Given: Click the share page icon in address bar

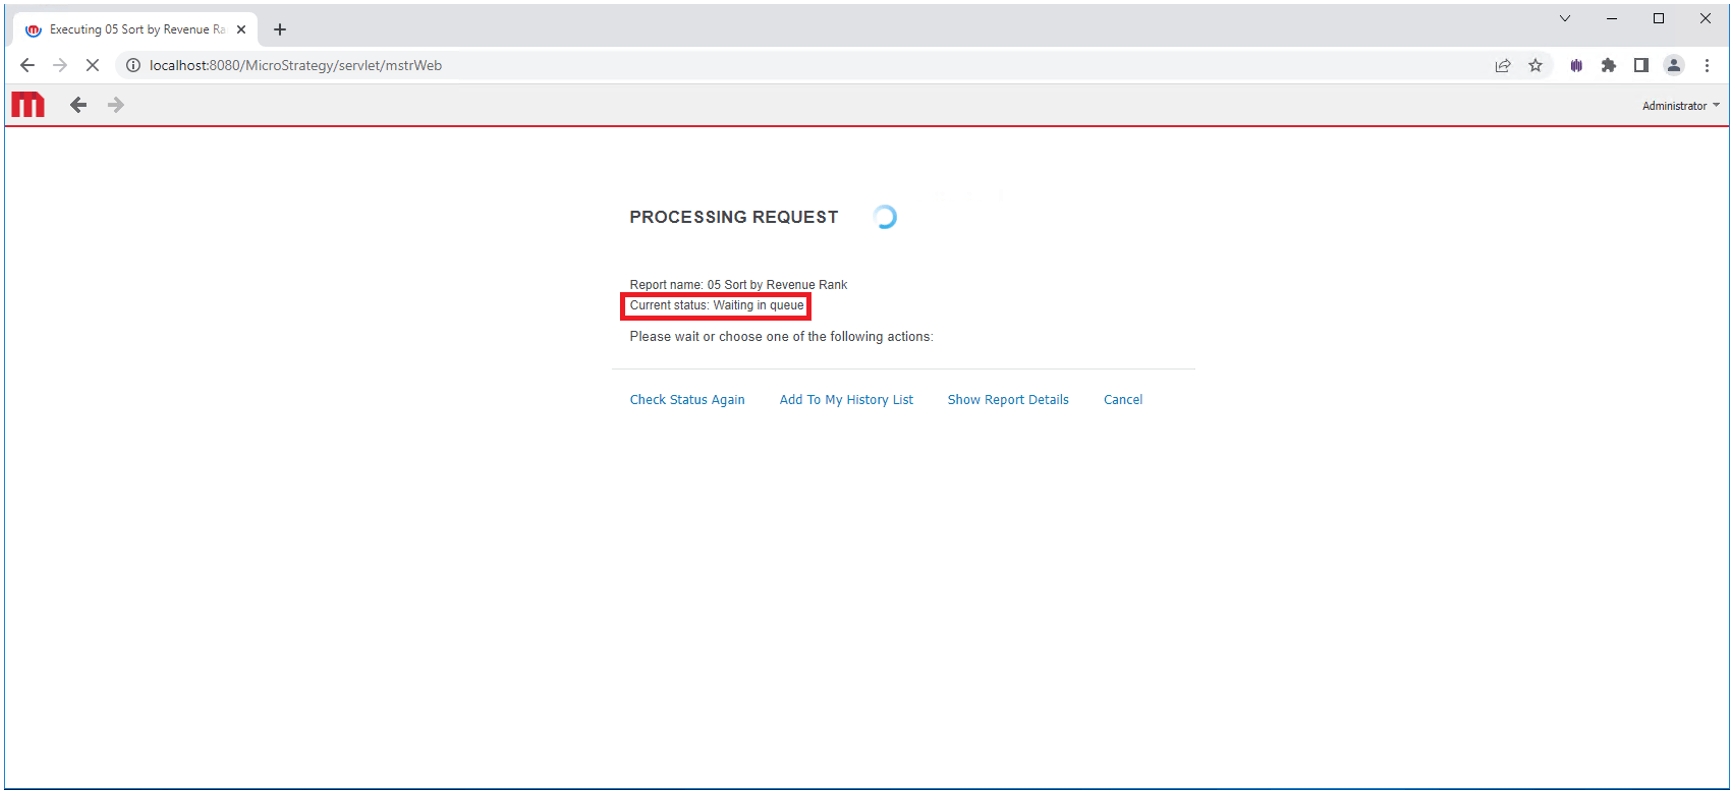Looking at the screenshot, I should point(1502,65).
